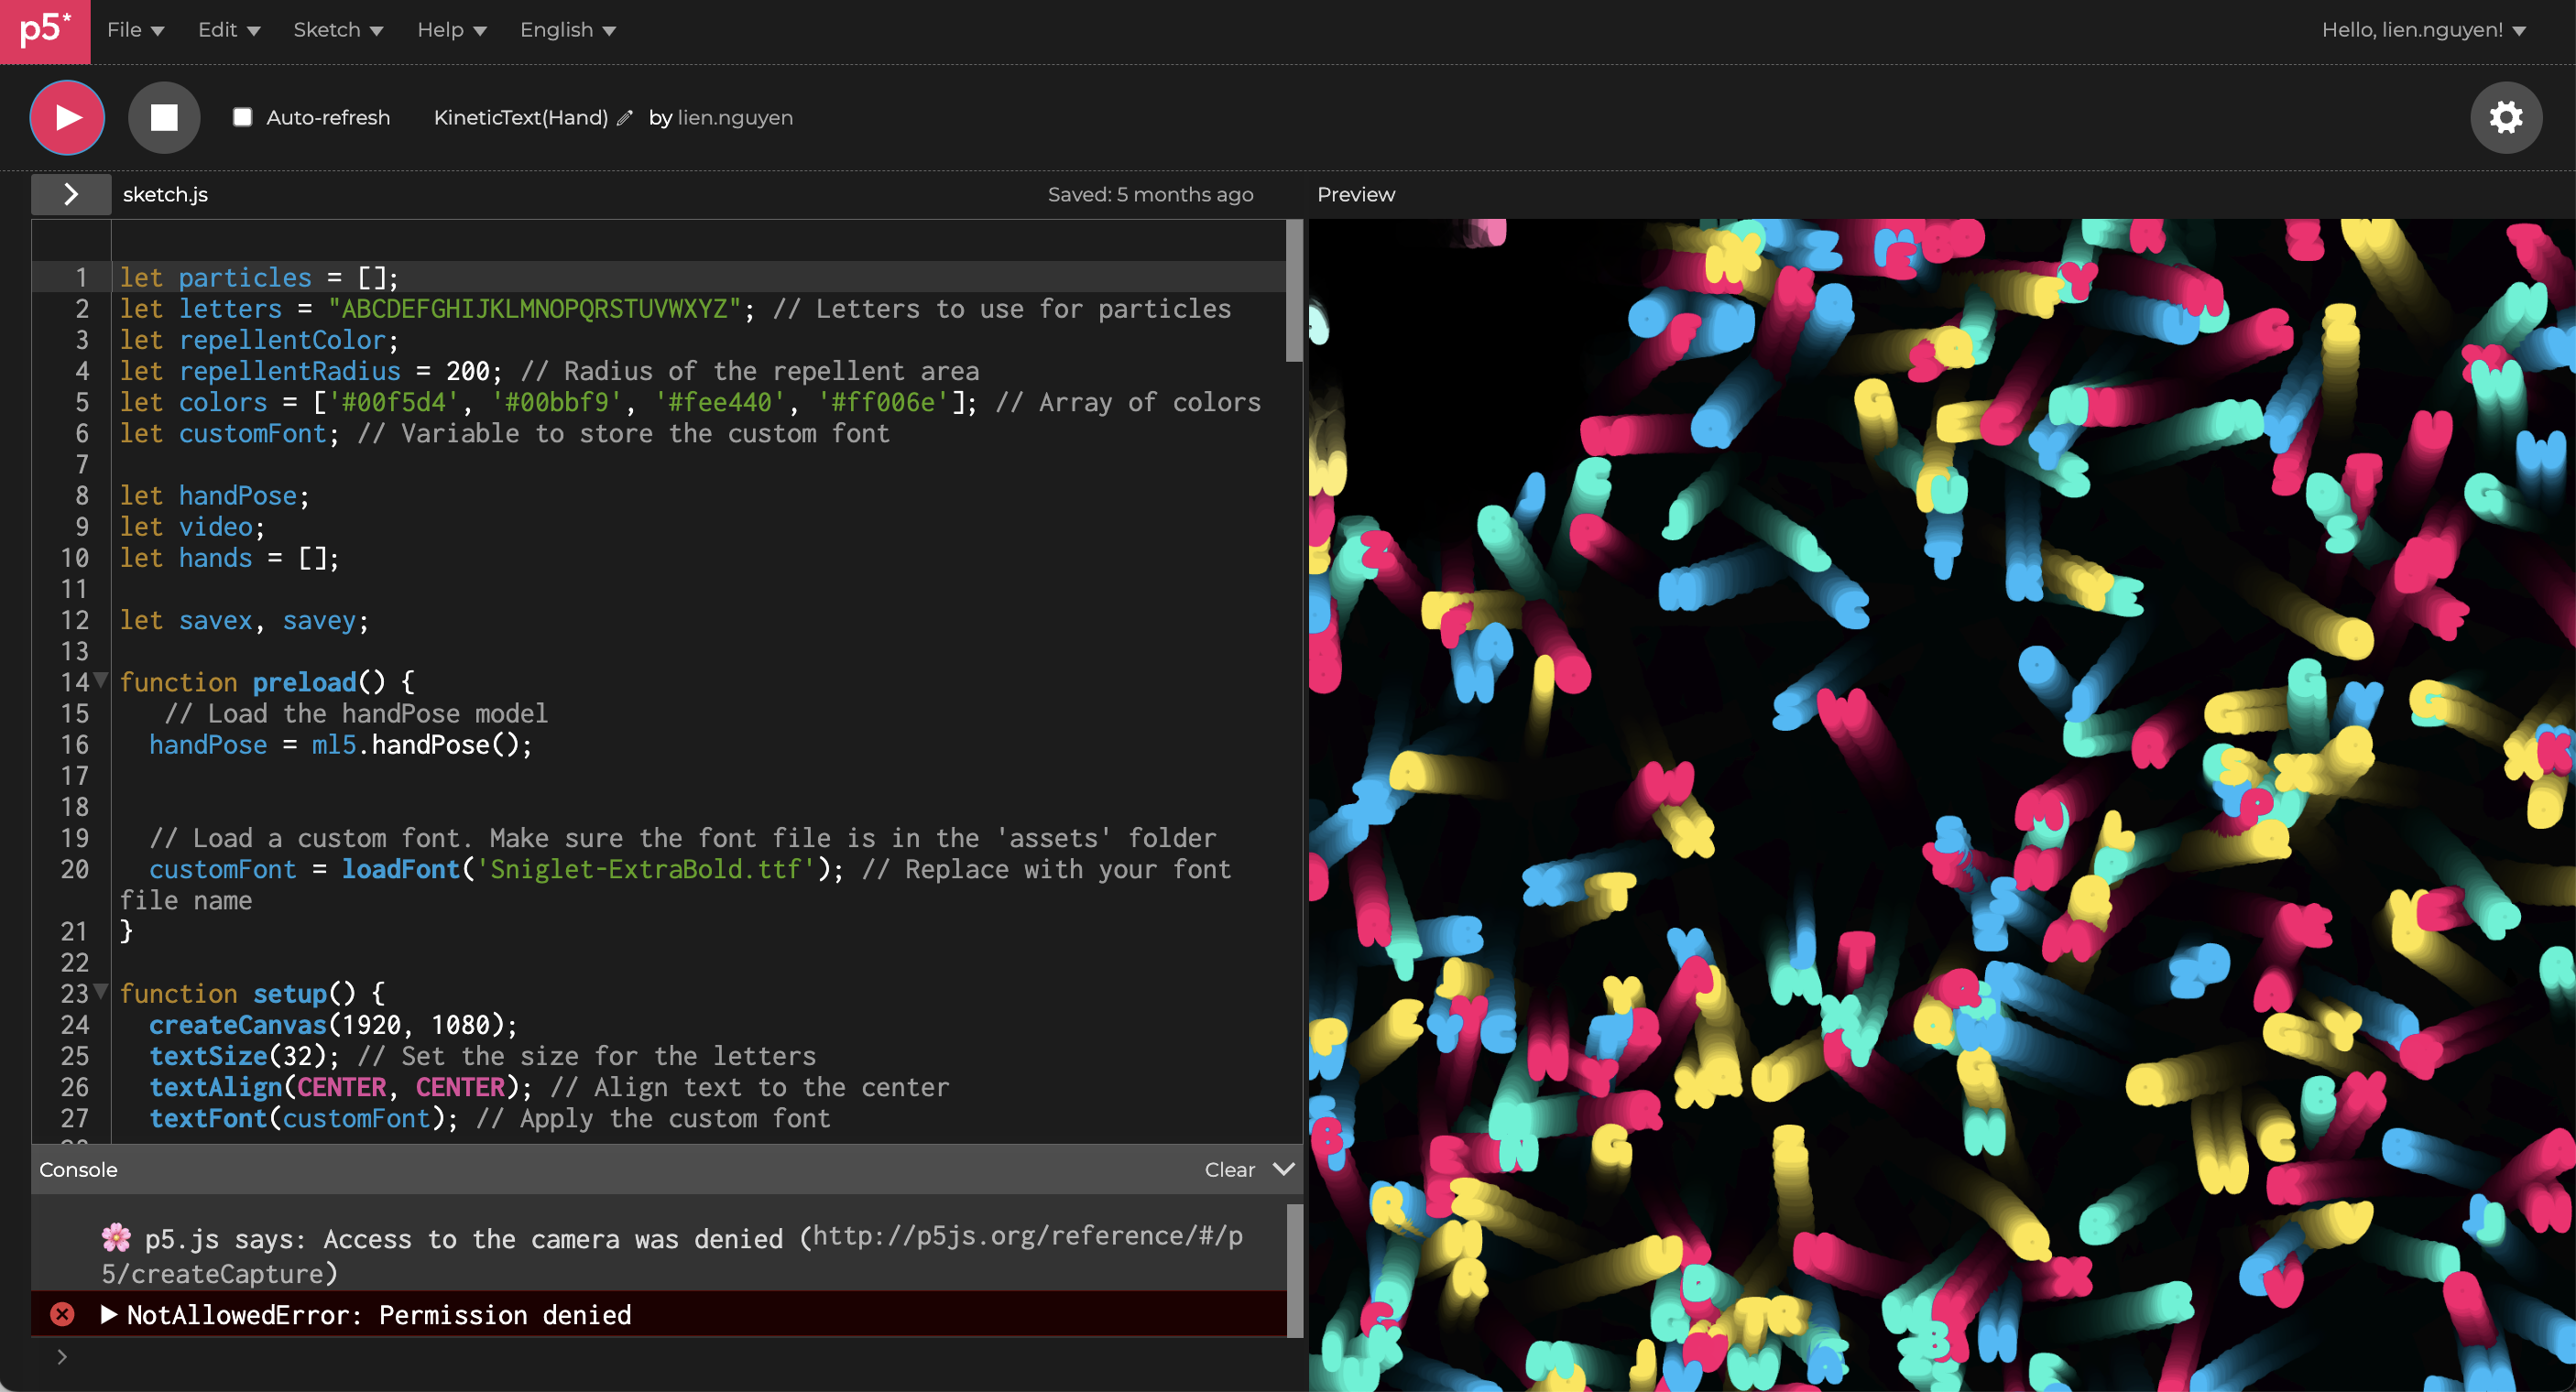Click the KineticText(Hand) sketch title
The width and height of the screenshot is (2576, 1392).
[521, 118]
